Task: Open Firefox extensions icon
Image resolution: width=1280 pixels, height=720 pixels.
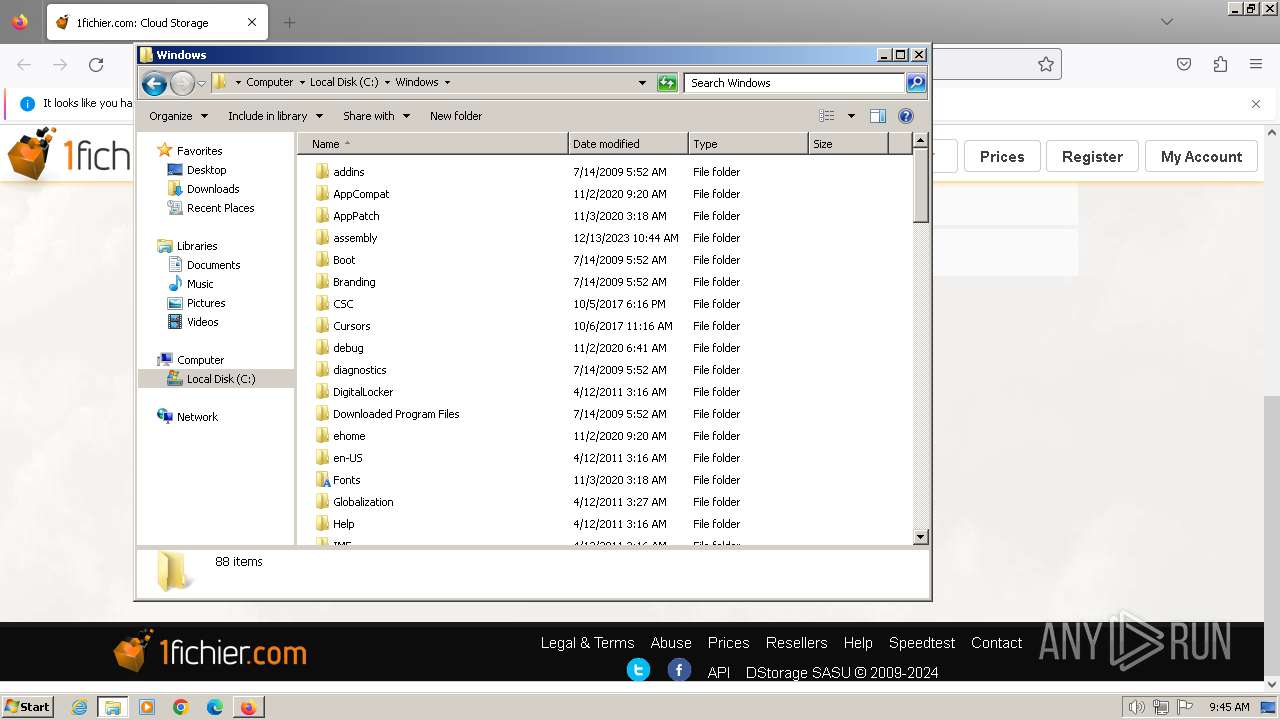Action: (1220, 64)
